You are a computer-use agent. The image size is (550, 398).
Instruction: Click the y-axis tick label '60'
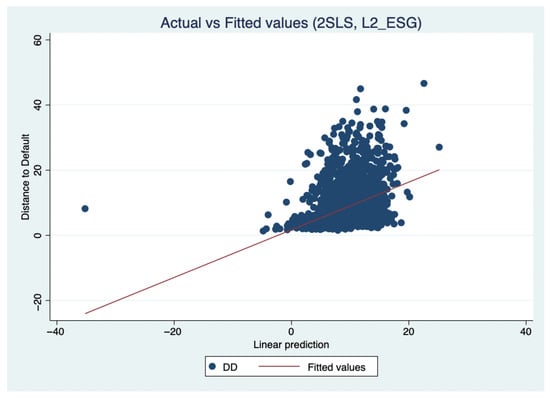[38, 40]
